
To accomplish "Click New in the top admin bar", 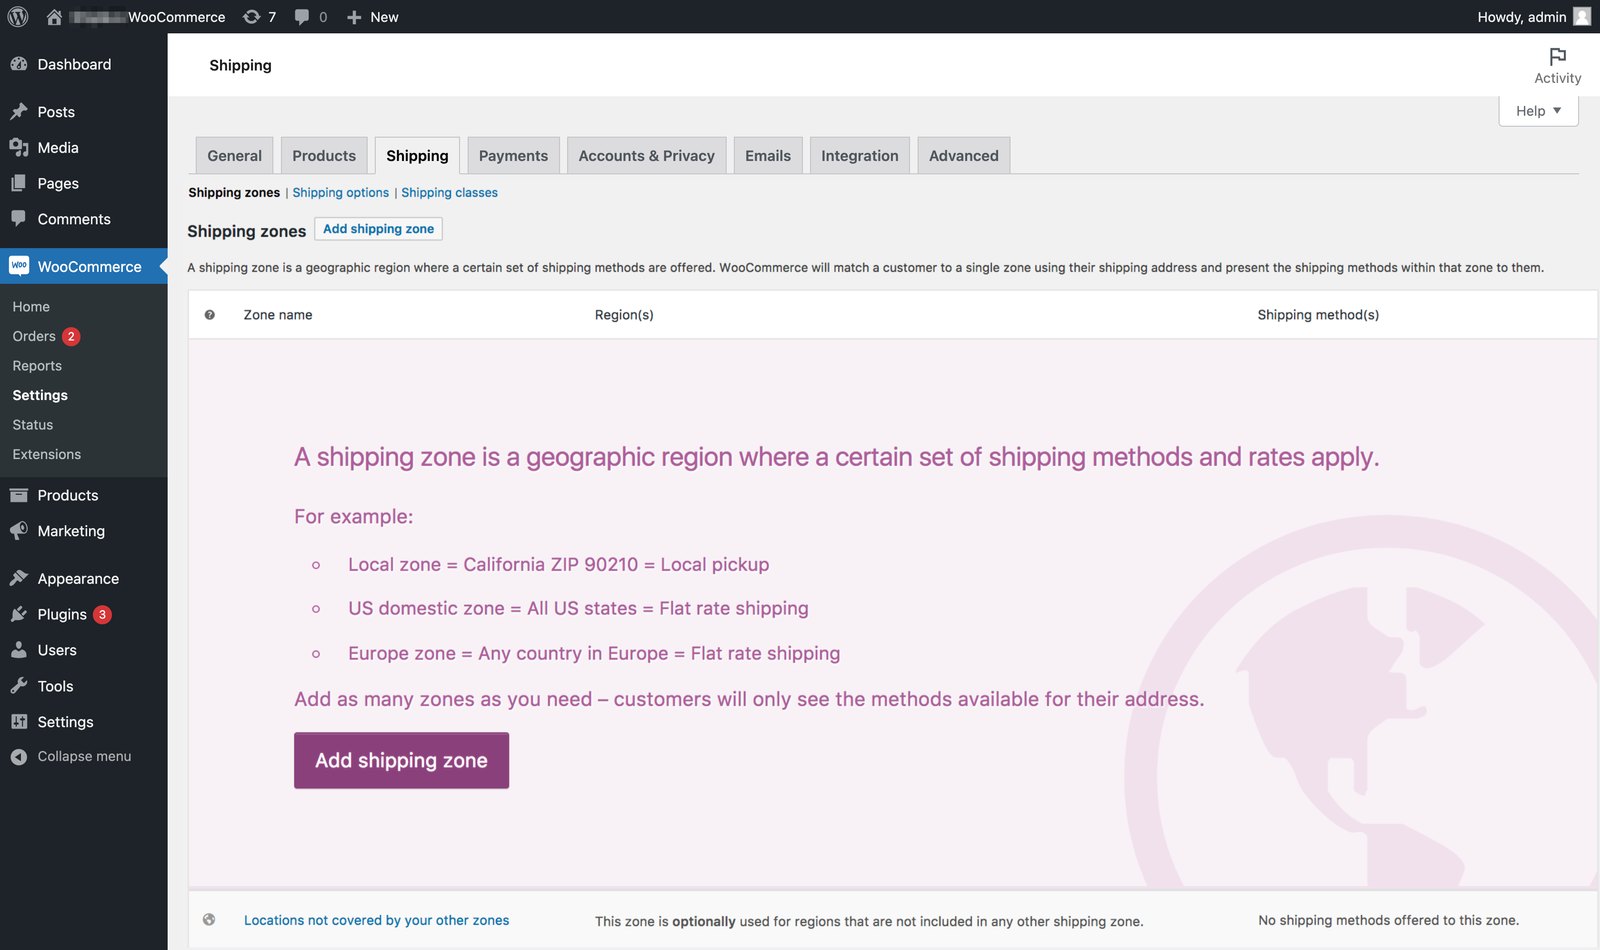I will 372,16.
